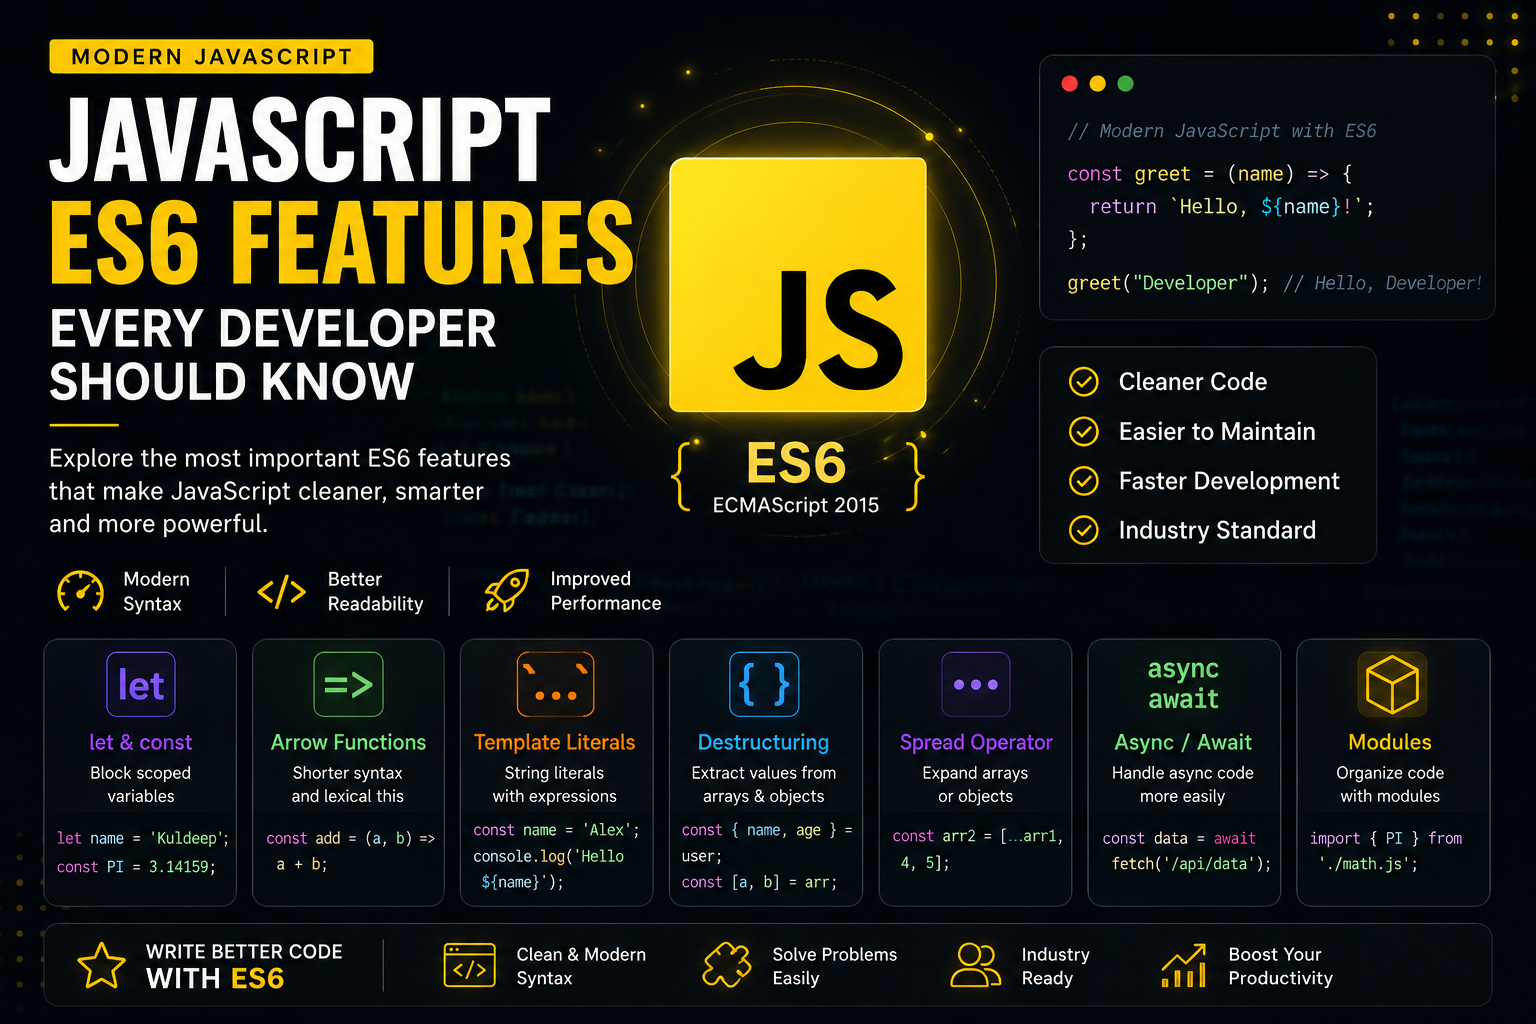Click the 'Expand arrays or objects' description

coord(975,784)
